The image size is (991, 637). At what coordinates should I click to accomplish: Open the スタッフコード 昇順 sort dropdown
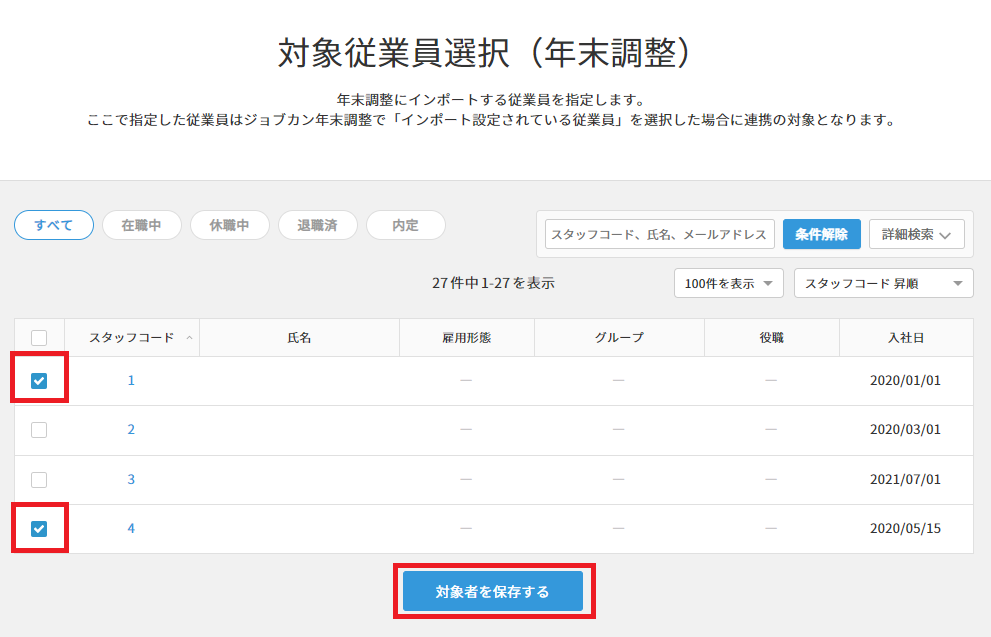pos(884,283)
